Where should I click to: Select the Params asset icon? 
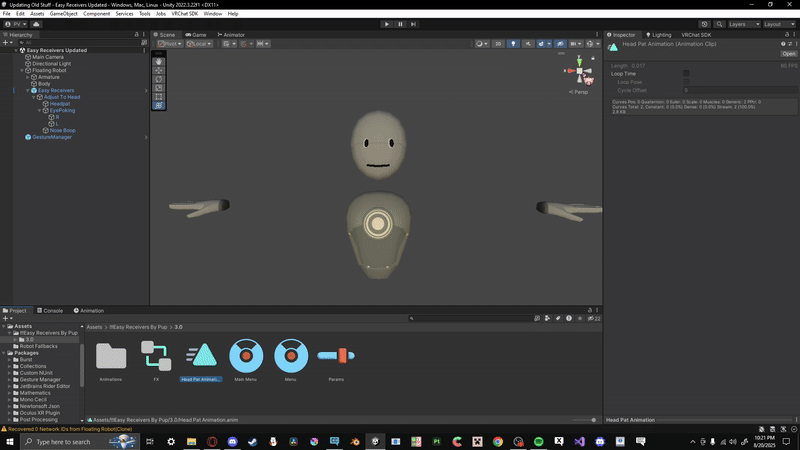tap(336, 355)
